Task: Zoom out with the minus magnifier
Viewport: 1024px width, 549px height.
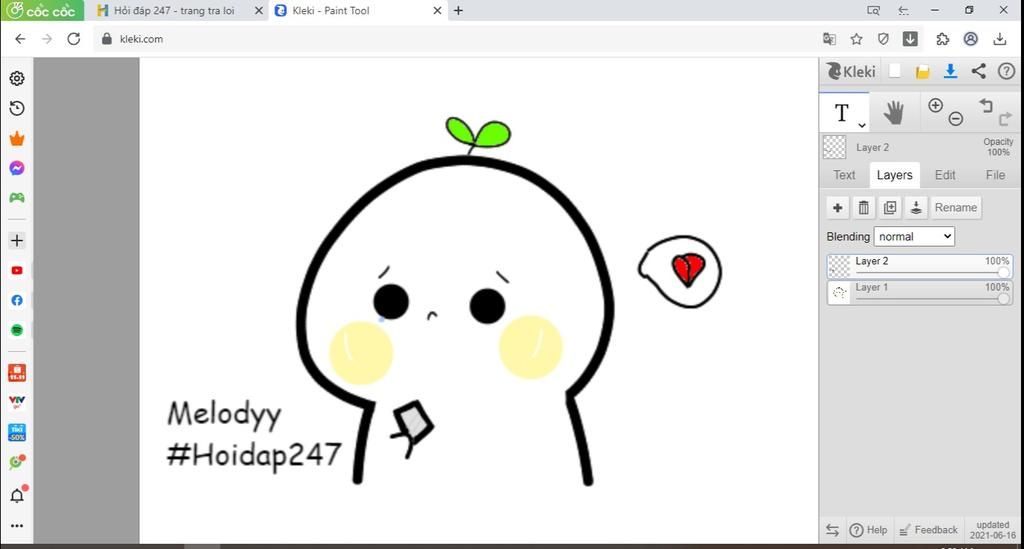Action: [955, 119]
